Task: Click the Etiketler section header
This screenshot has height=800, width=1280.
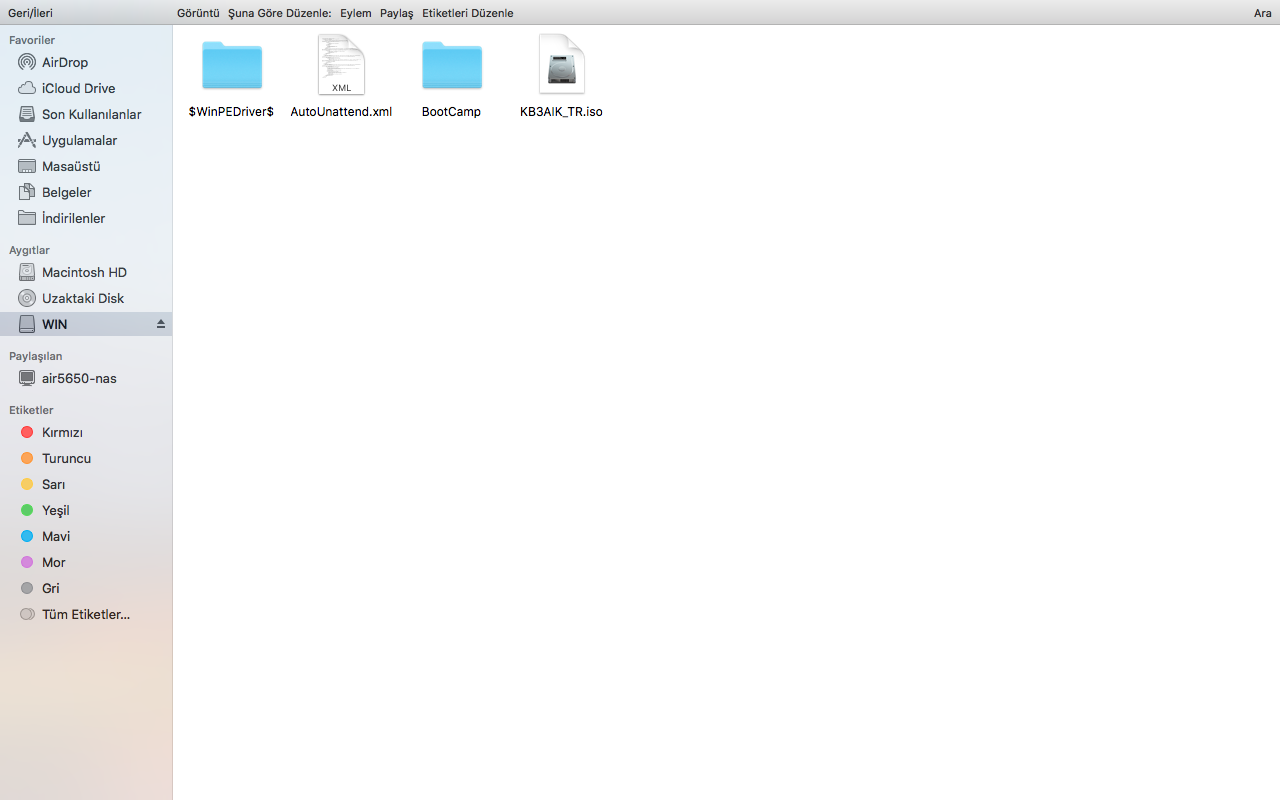Action: point(31,410)
